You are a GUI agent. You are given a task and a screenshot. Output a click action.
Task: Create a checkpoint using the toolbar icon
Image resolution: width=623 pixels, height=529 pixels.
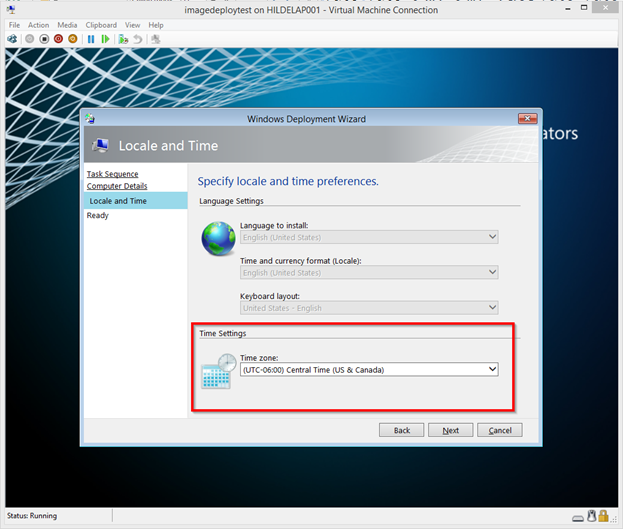pyautogui.click(x=123, y=39)
